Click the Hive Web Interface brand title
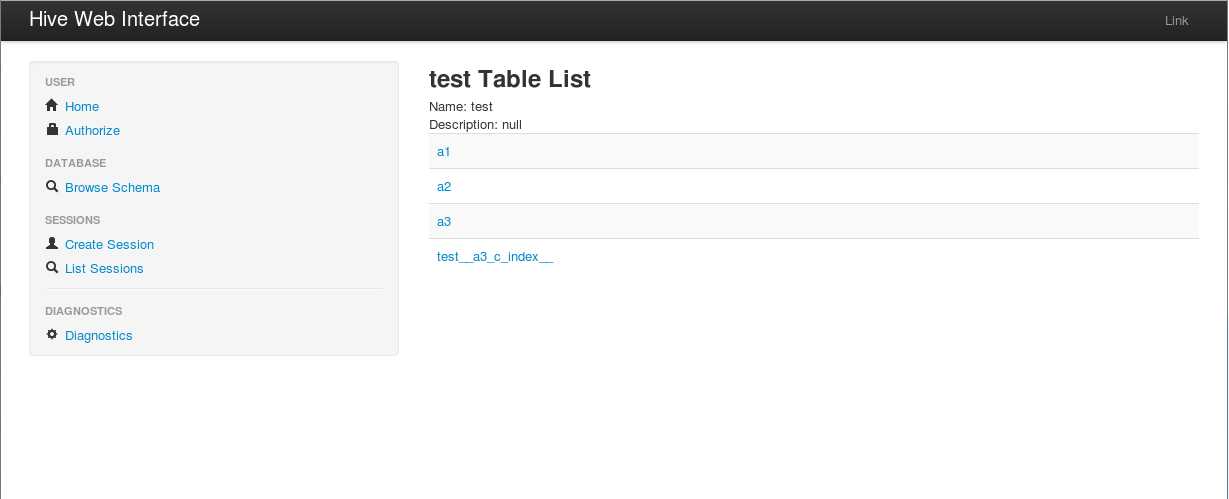The width and height of the screenshot is (1229, 499). pos(114,19)
